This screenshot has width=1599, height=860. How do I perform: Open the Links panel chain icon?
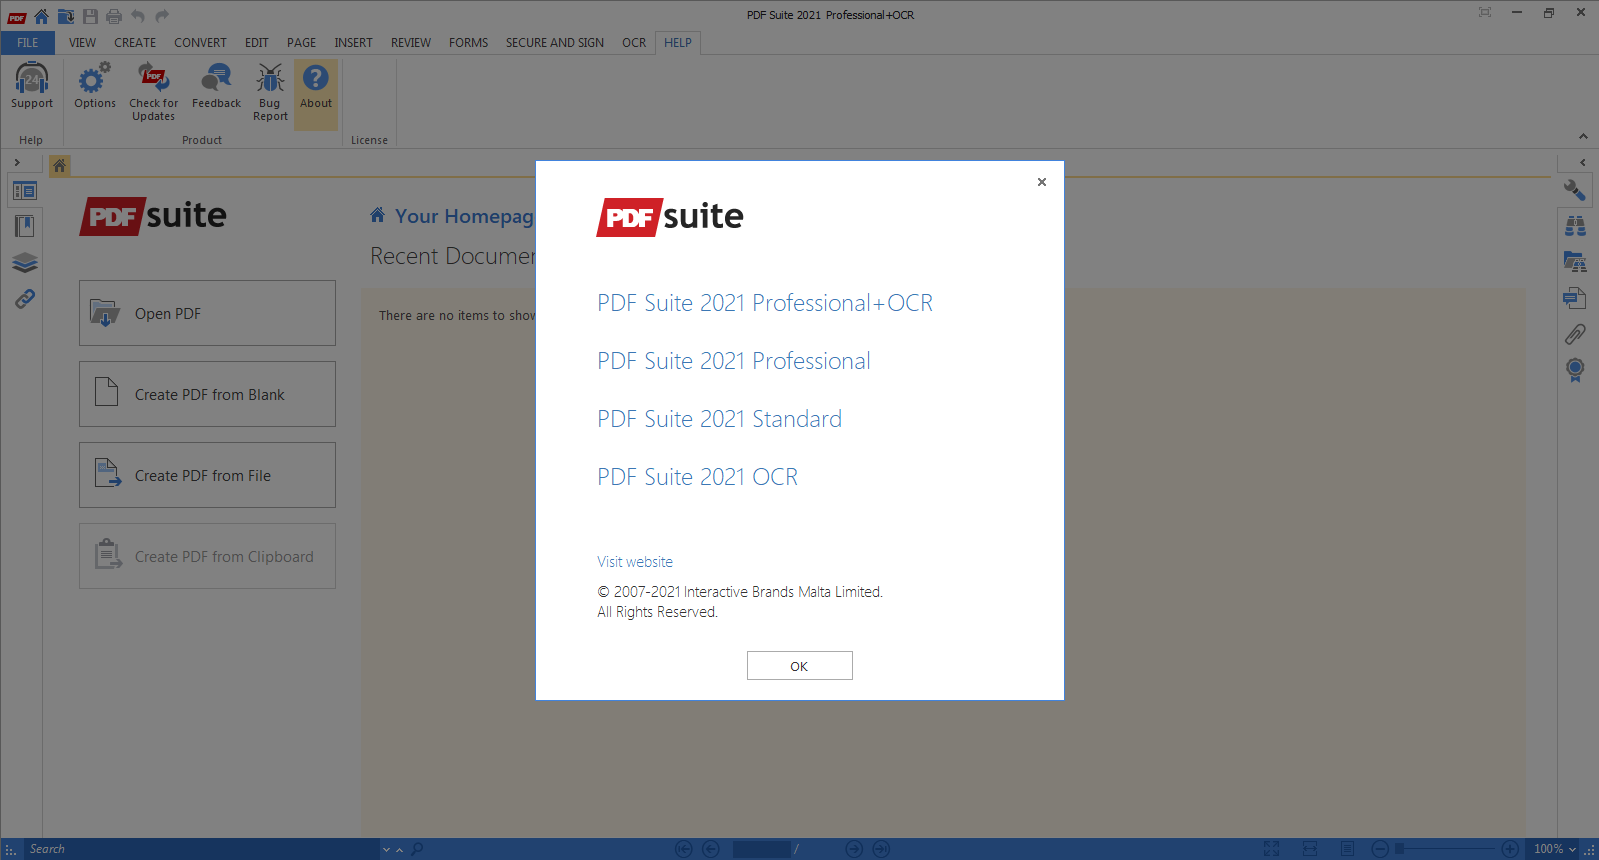[25, 298]
